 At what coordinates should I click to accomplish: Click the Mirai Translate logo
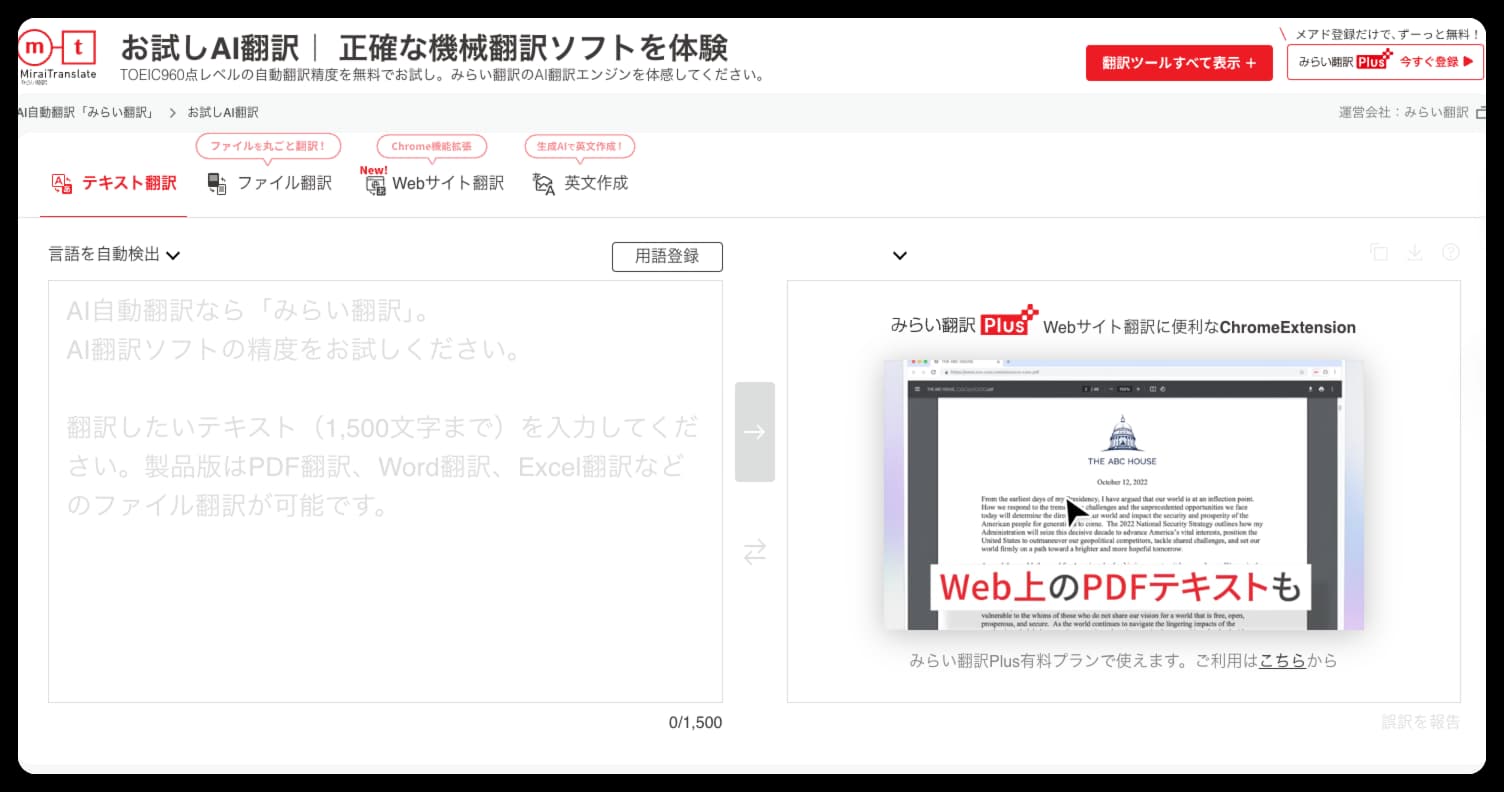tap(58, 56)
